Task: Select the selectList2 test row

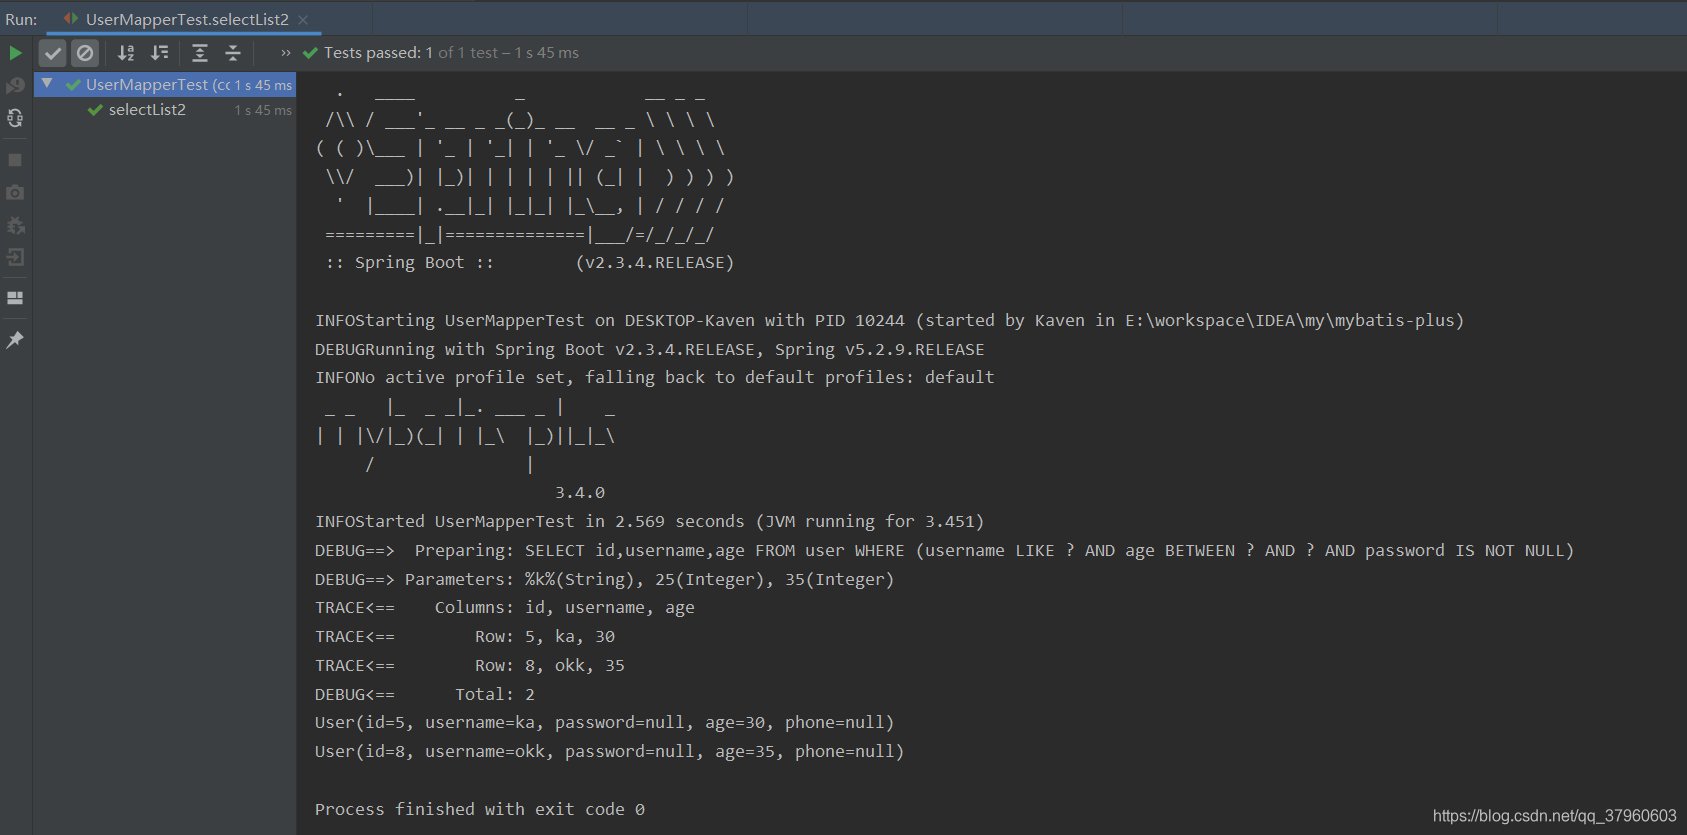Action: point(165,110)
